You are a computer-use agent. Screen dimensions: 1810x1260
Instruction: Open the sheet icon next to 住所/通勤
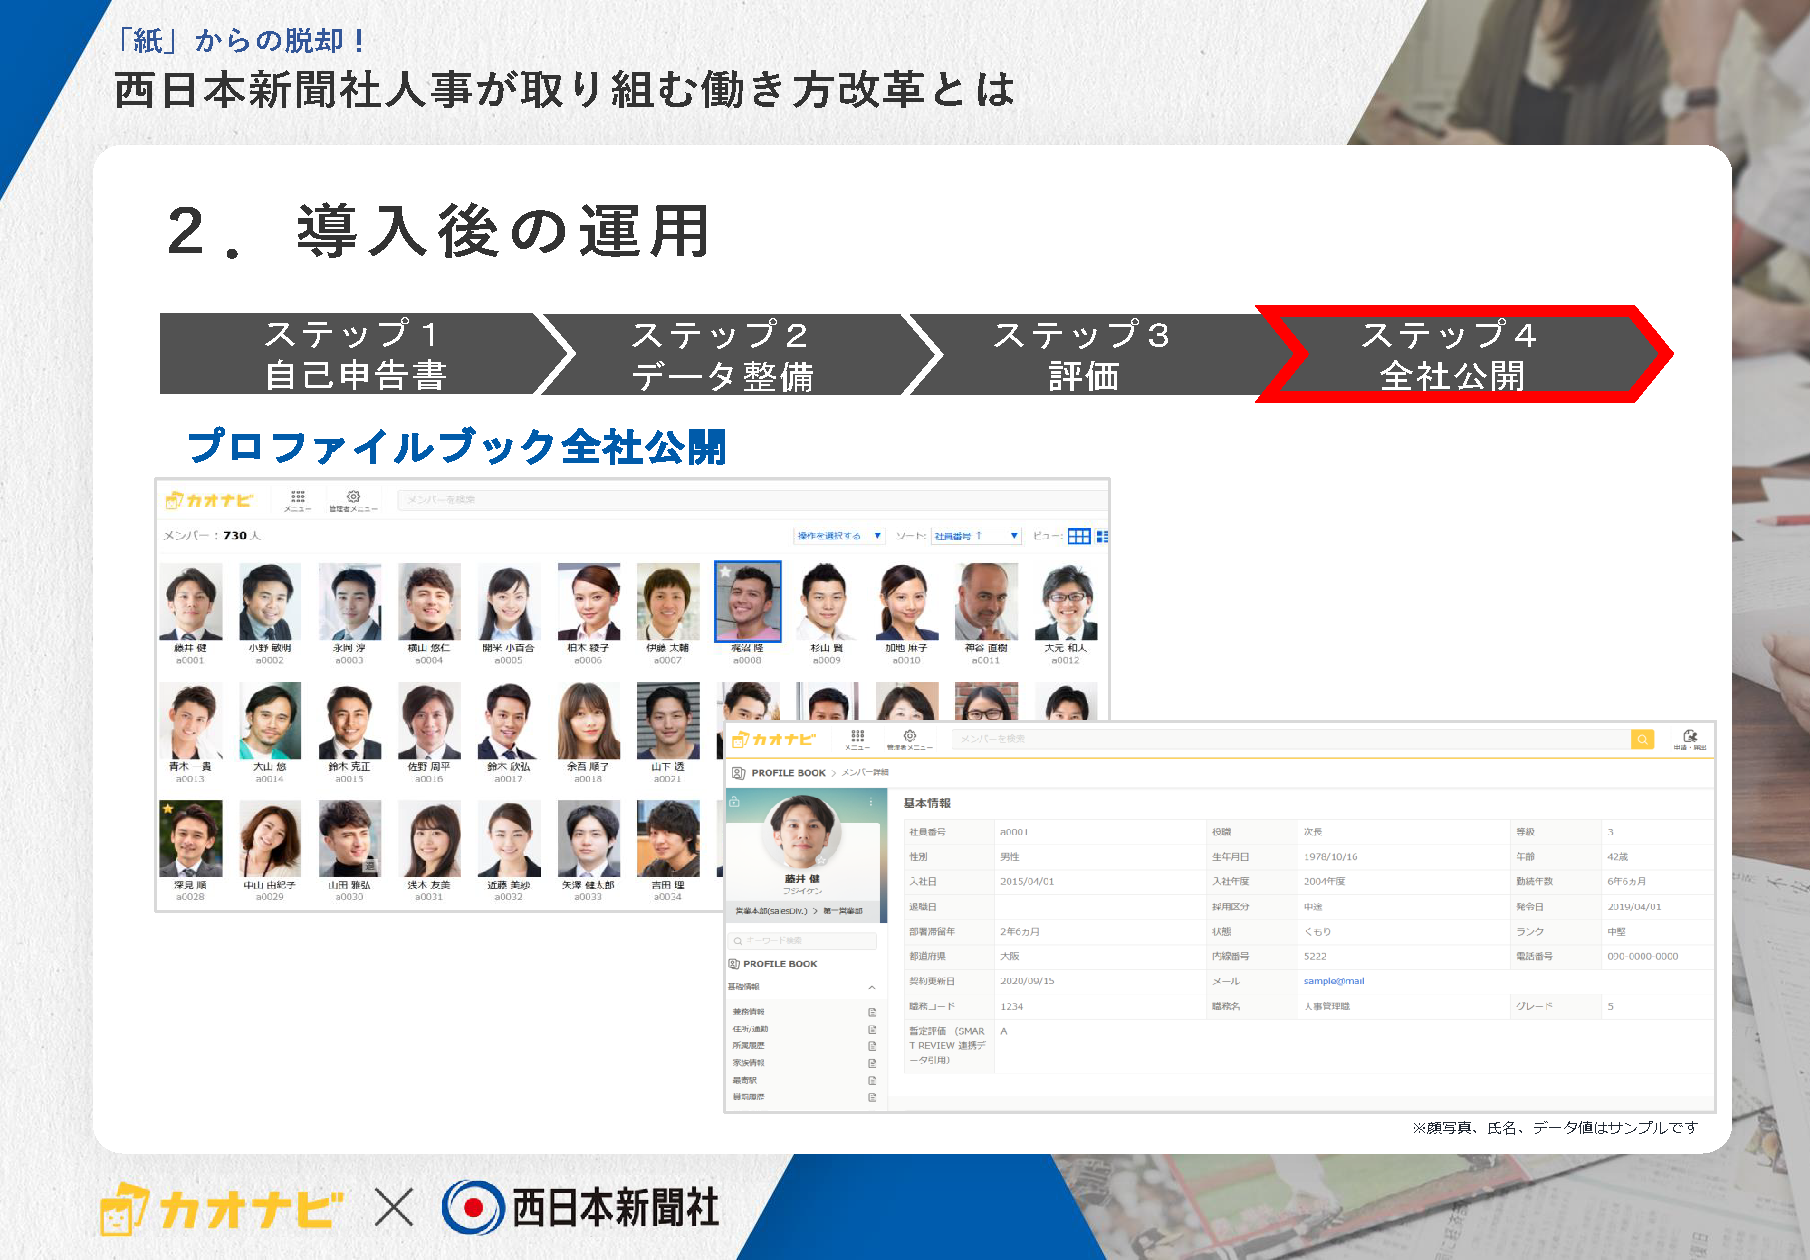[x=872, y=1029]
